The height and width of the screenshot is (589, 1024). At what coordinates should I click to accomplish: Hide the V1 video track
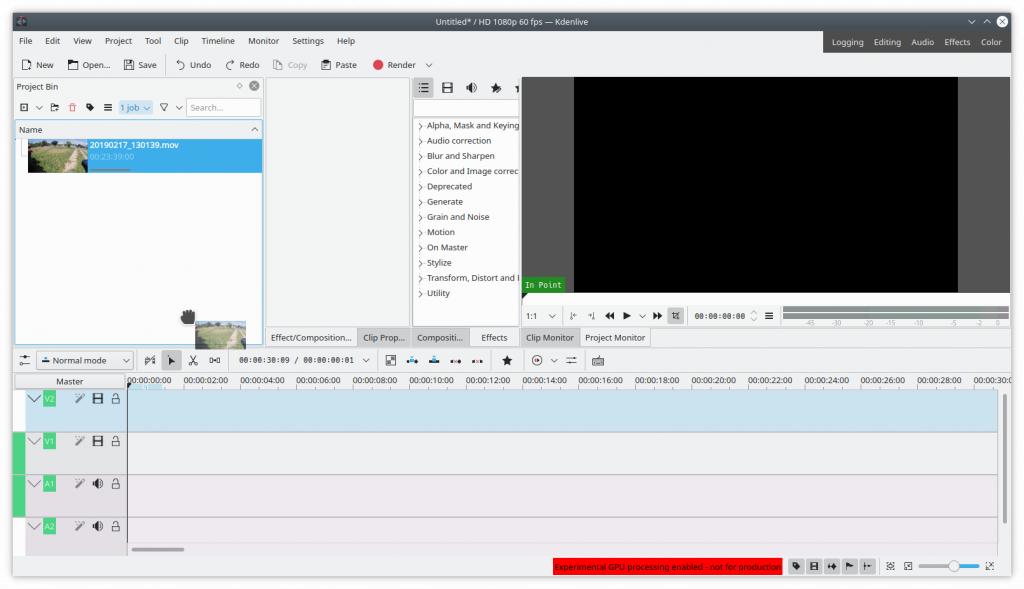click(x=98, y=441)
